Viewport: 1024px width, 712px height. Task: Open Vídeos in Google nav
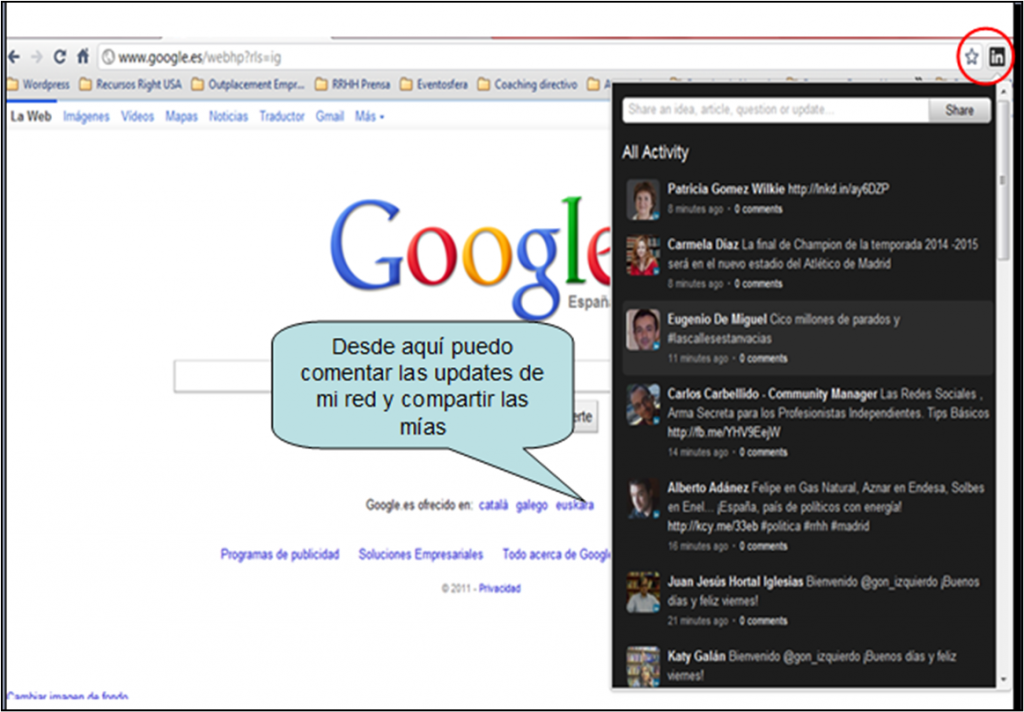coord(137,116)
